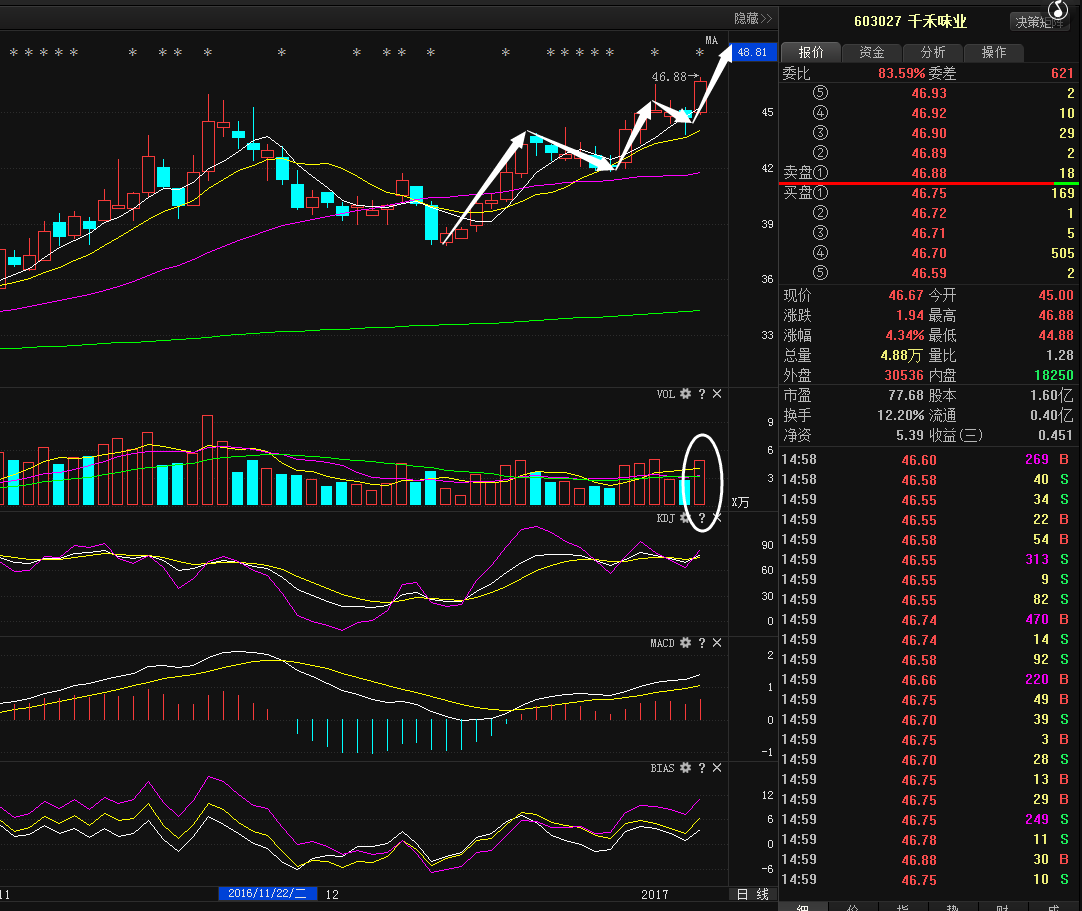Image resolution: width=1082 pixels, height=911 pixels.
Task: Close the BIAS indicator panel
Action: [x=717, y=767]
